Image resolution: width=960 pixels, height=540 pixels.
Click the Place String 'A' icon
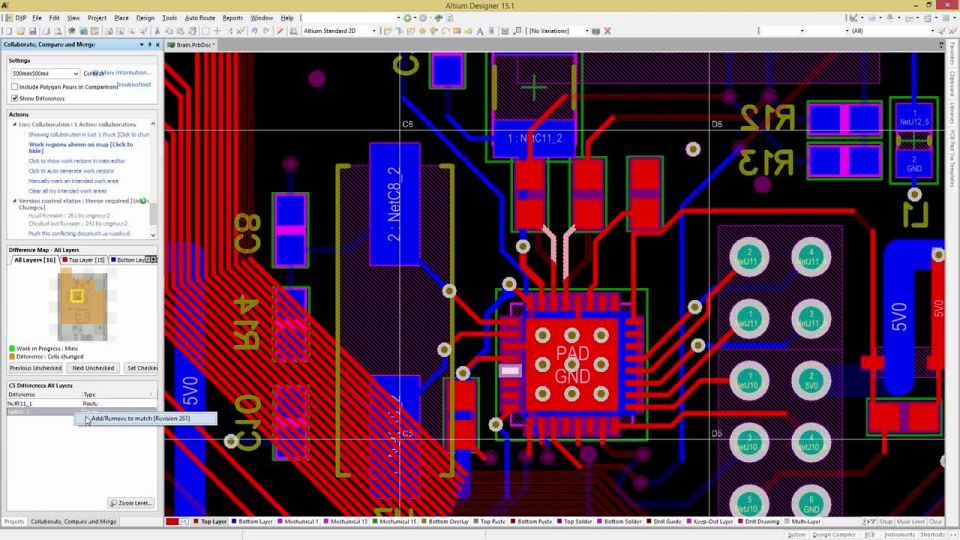[x=480, y=31]
